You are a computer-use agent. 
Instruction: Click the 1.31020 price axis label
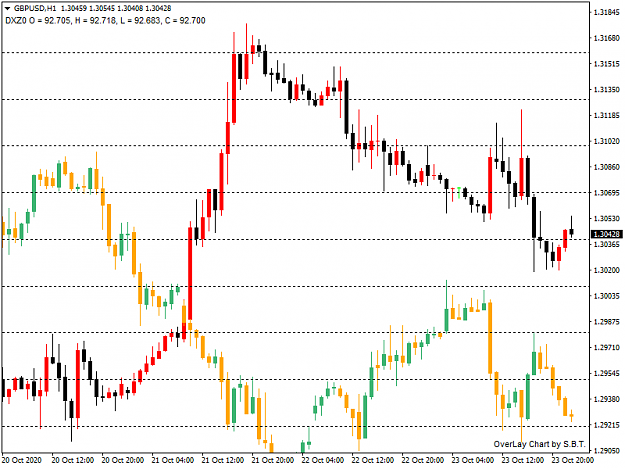[607, 141]
